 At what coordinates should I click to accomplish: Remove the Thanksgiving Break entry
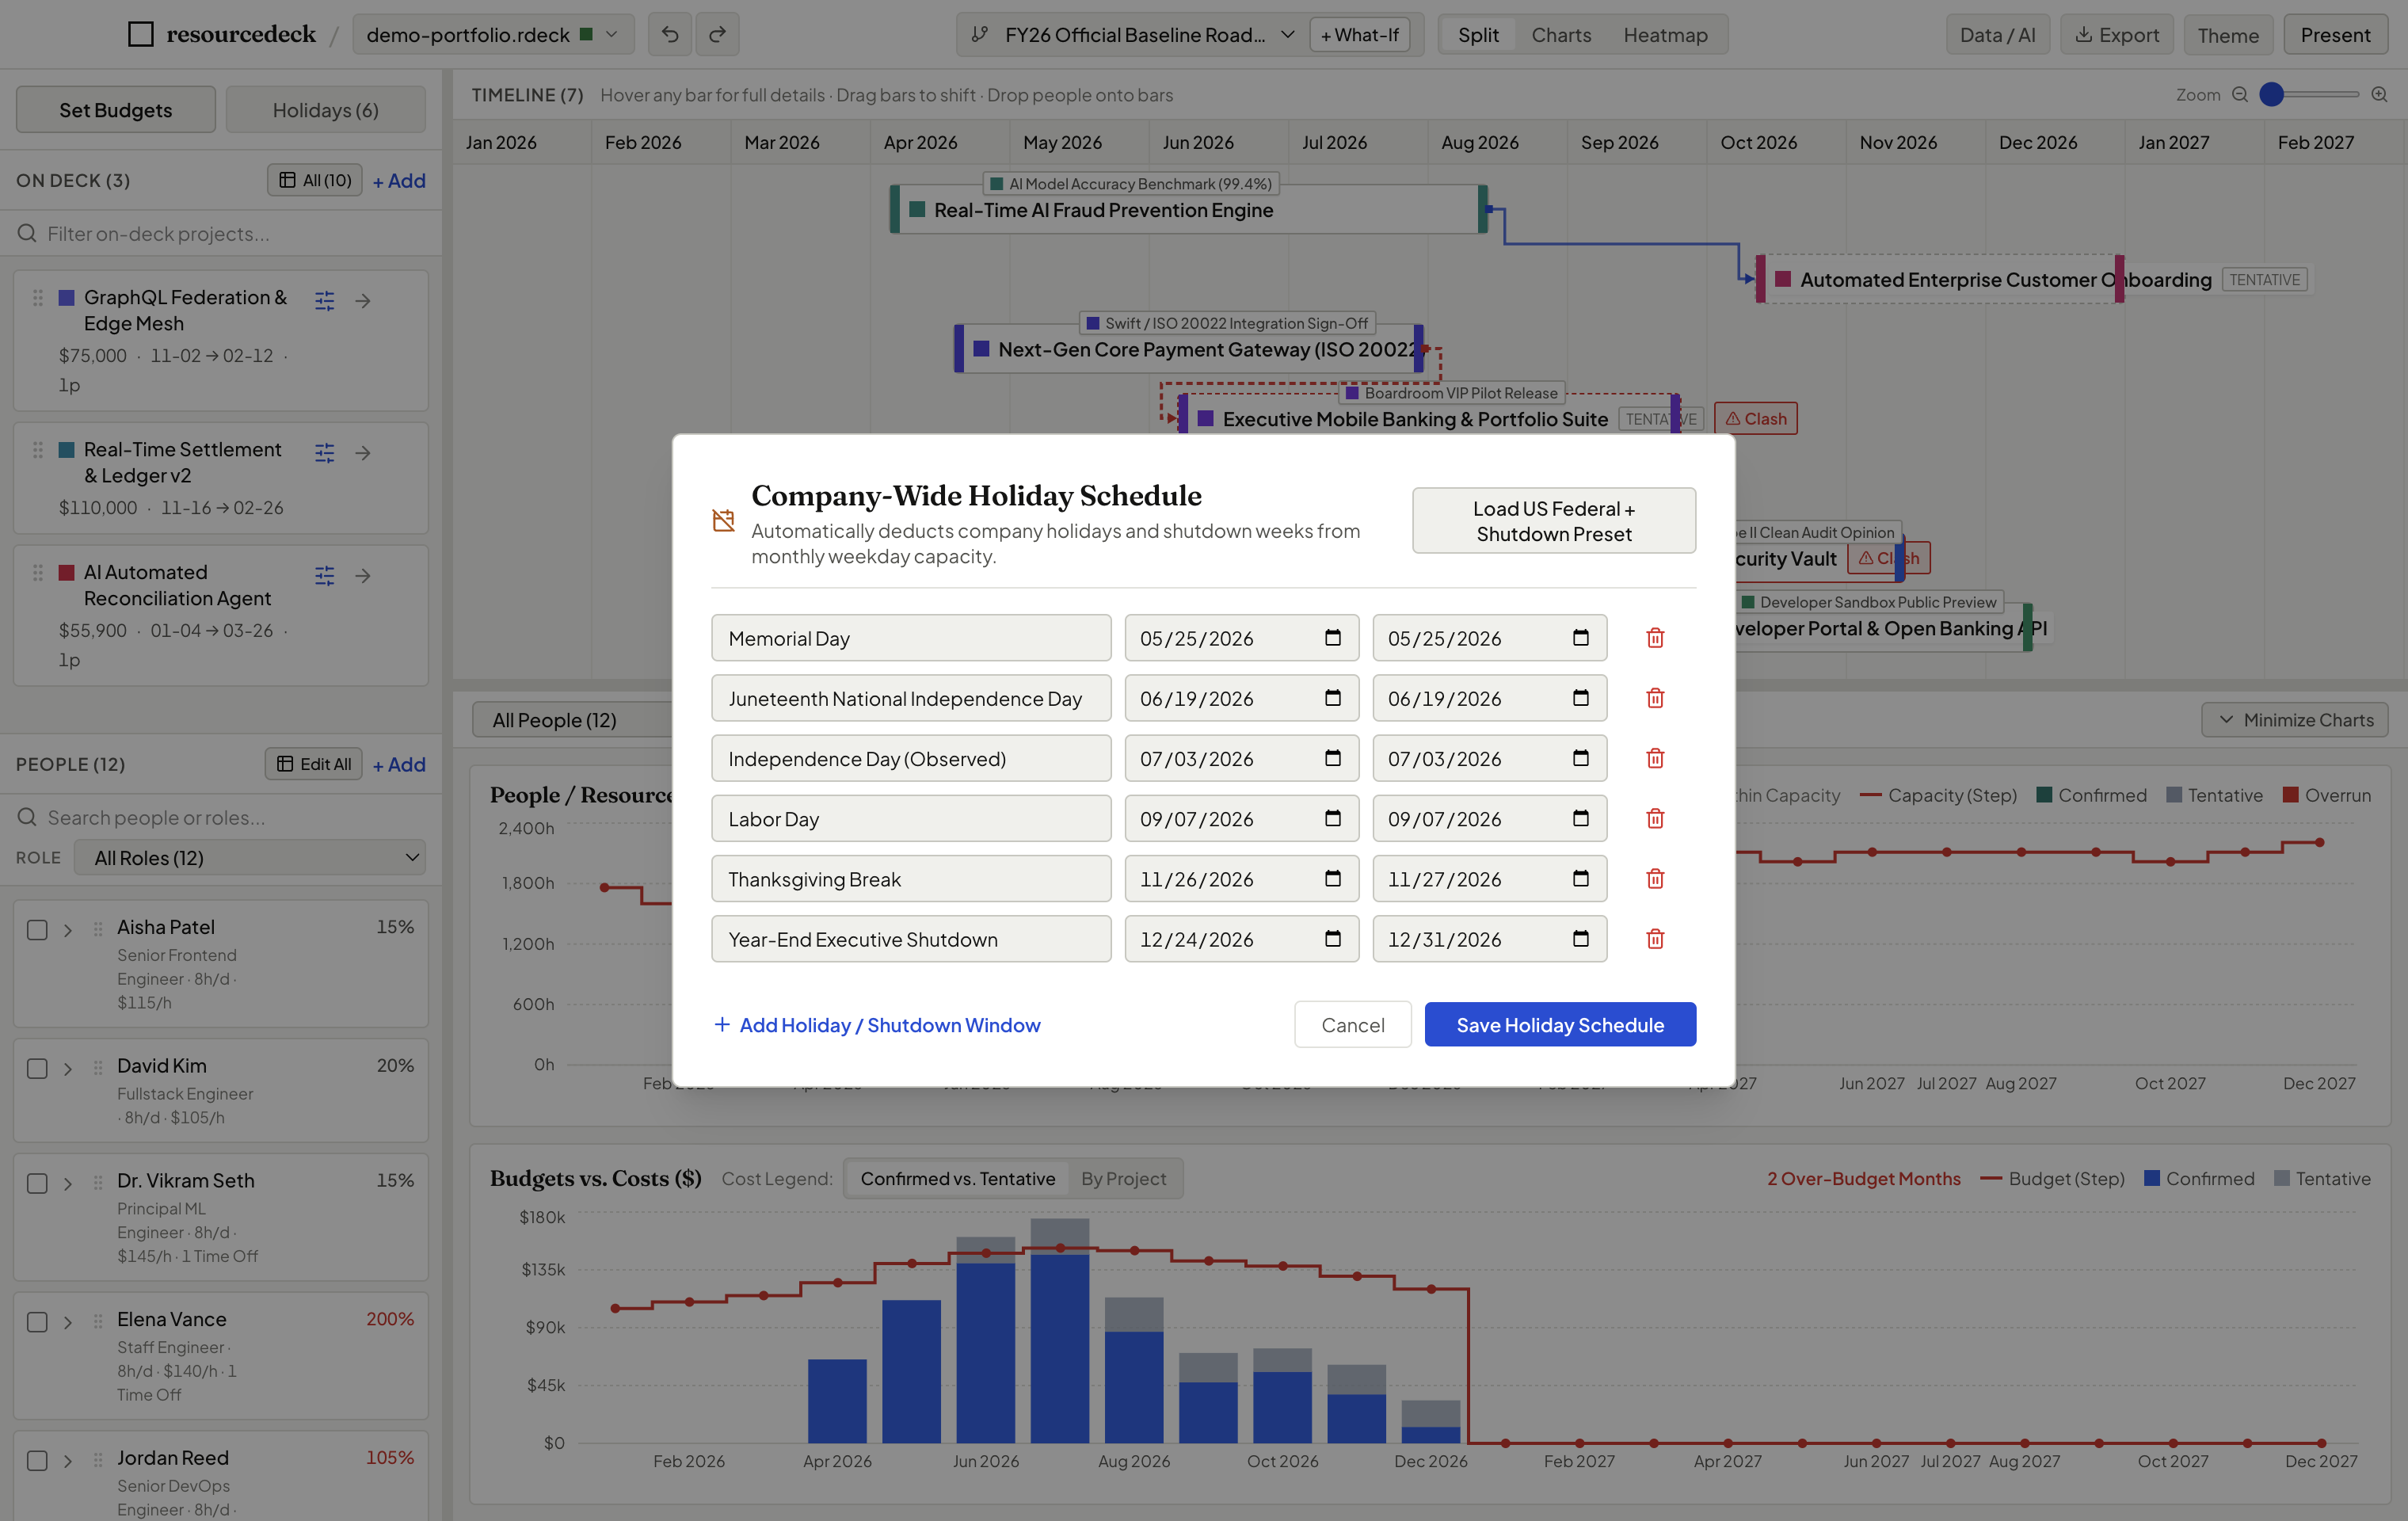click(x=1655, y=878)
